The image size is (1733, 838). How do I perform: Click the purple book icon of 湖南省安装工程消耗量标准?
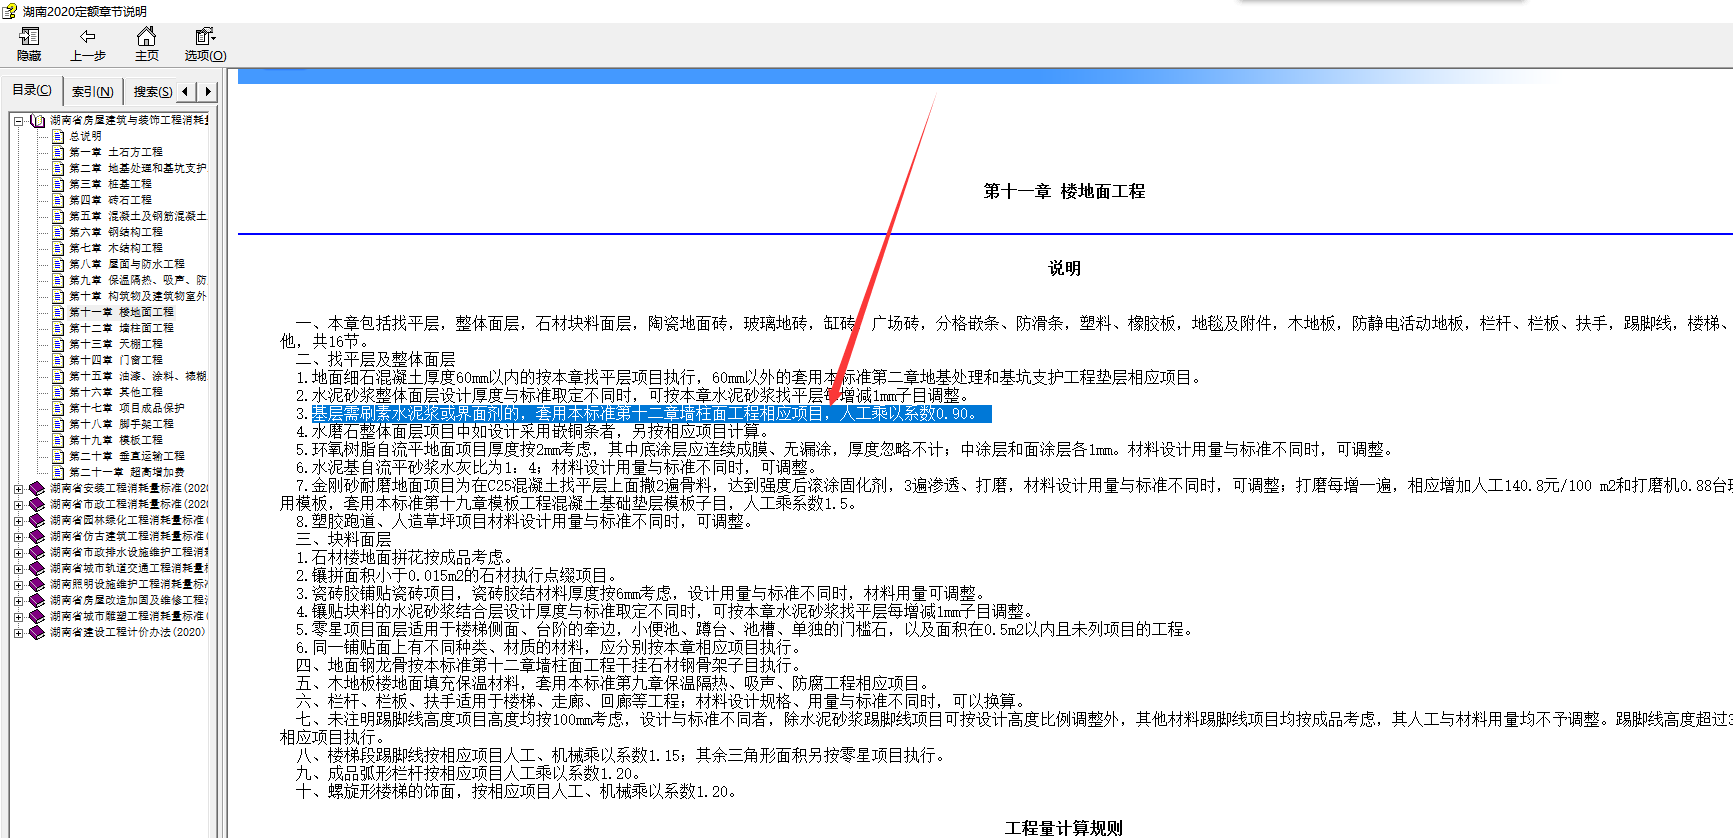37,488
